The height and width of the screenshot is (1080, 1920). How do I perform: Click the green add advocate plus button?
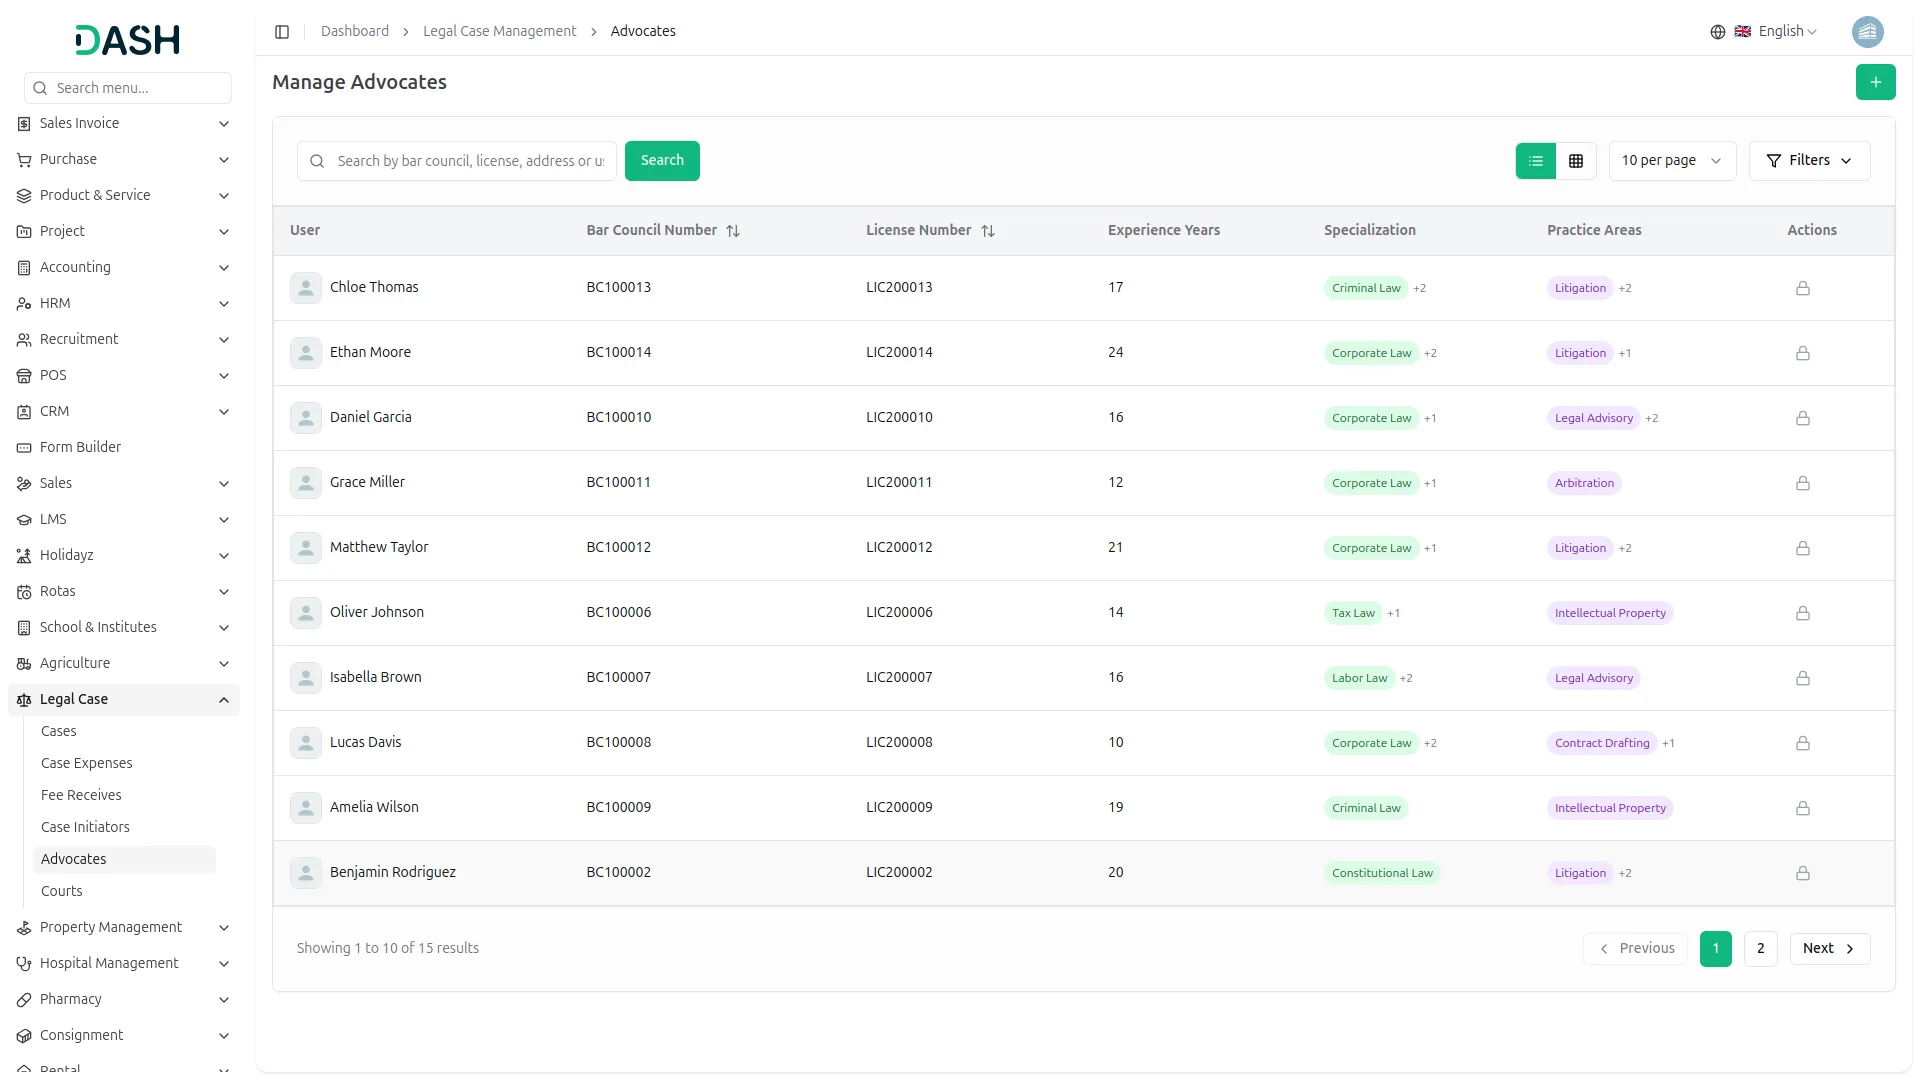[1875, 82]
